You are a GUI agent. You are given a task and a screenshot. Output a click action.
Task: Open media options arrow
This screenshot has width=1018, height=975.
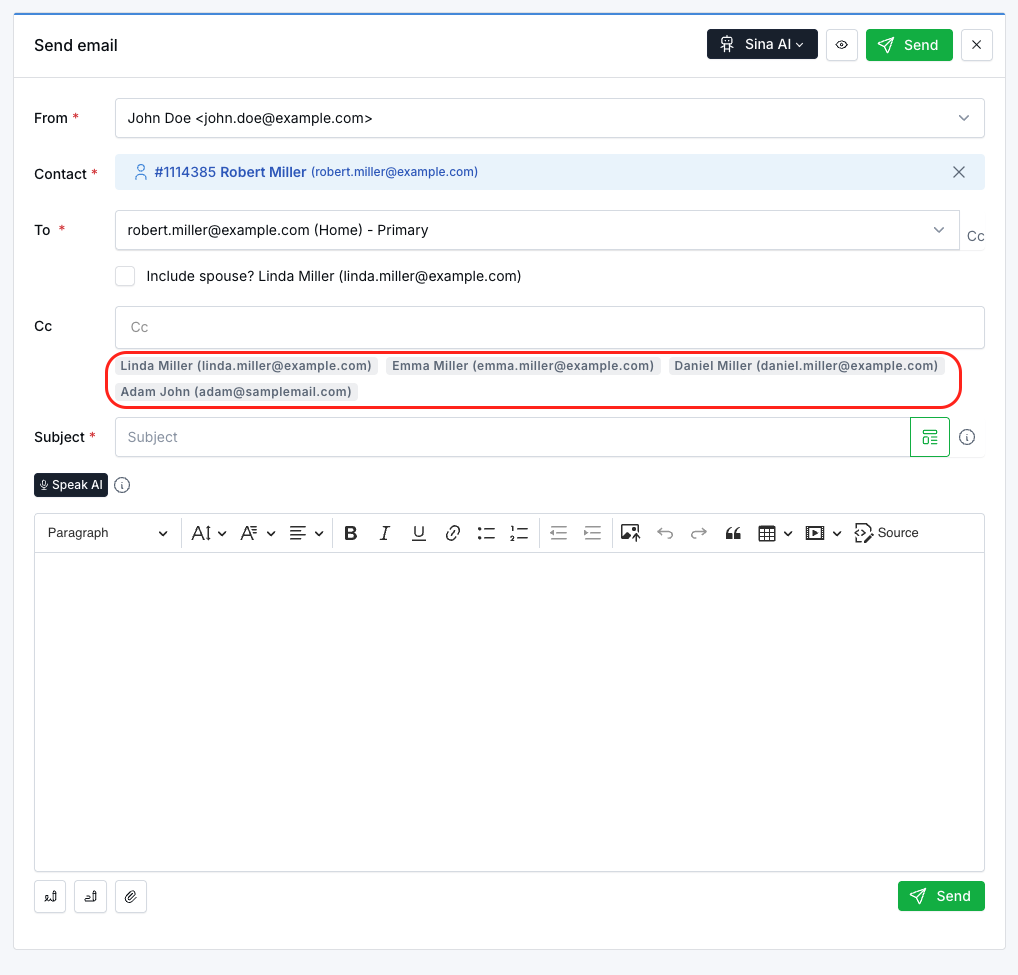coord(837,534)
